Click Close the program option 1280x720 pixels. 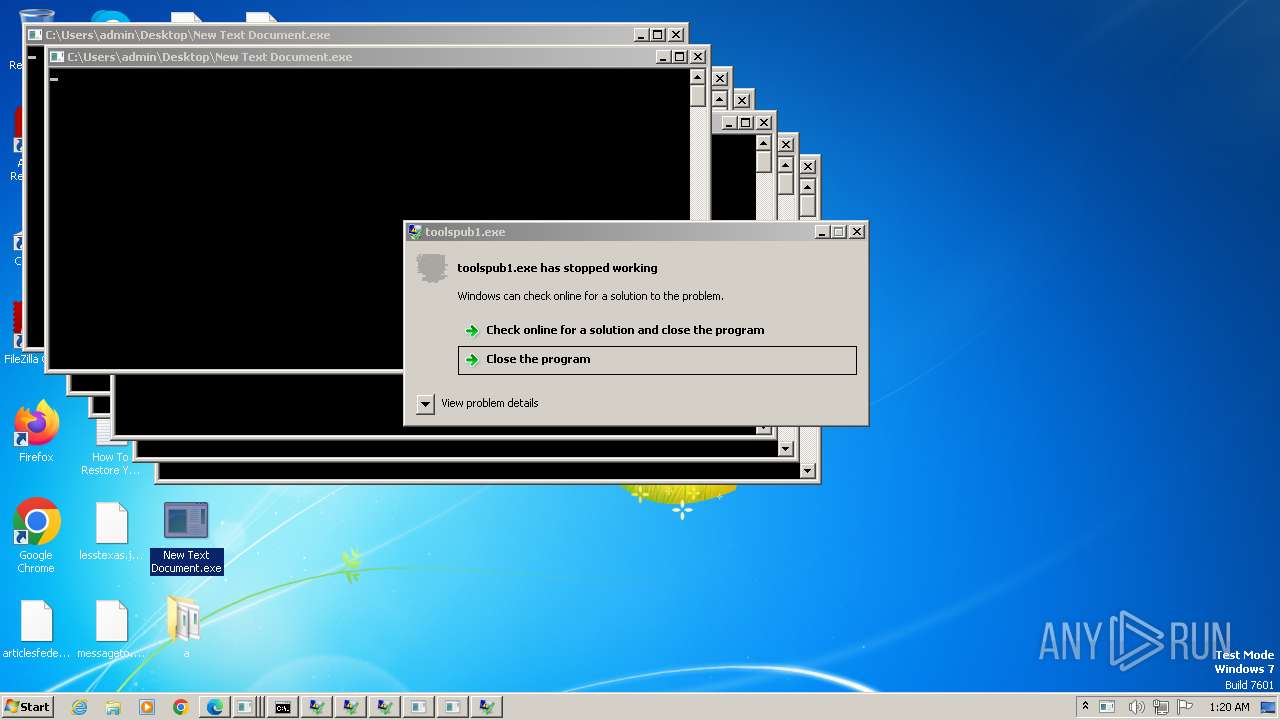pyautogui.click(x=657, y=360)
